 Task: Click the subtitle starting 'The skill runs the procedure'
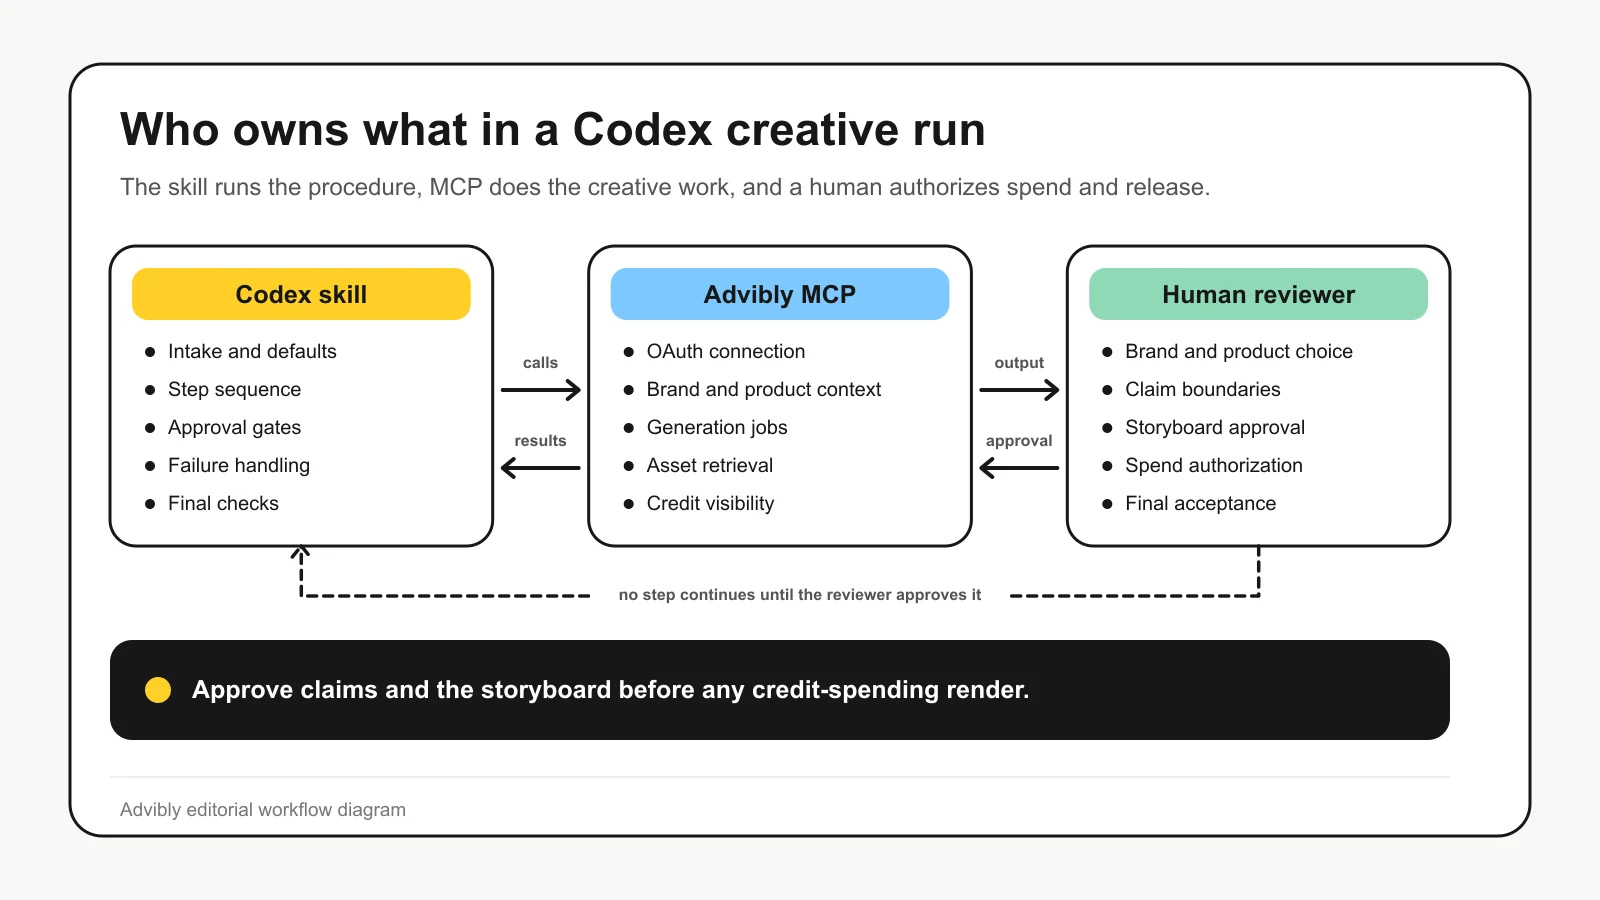click(x=665, y=187)
